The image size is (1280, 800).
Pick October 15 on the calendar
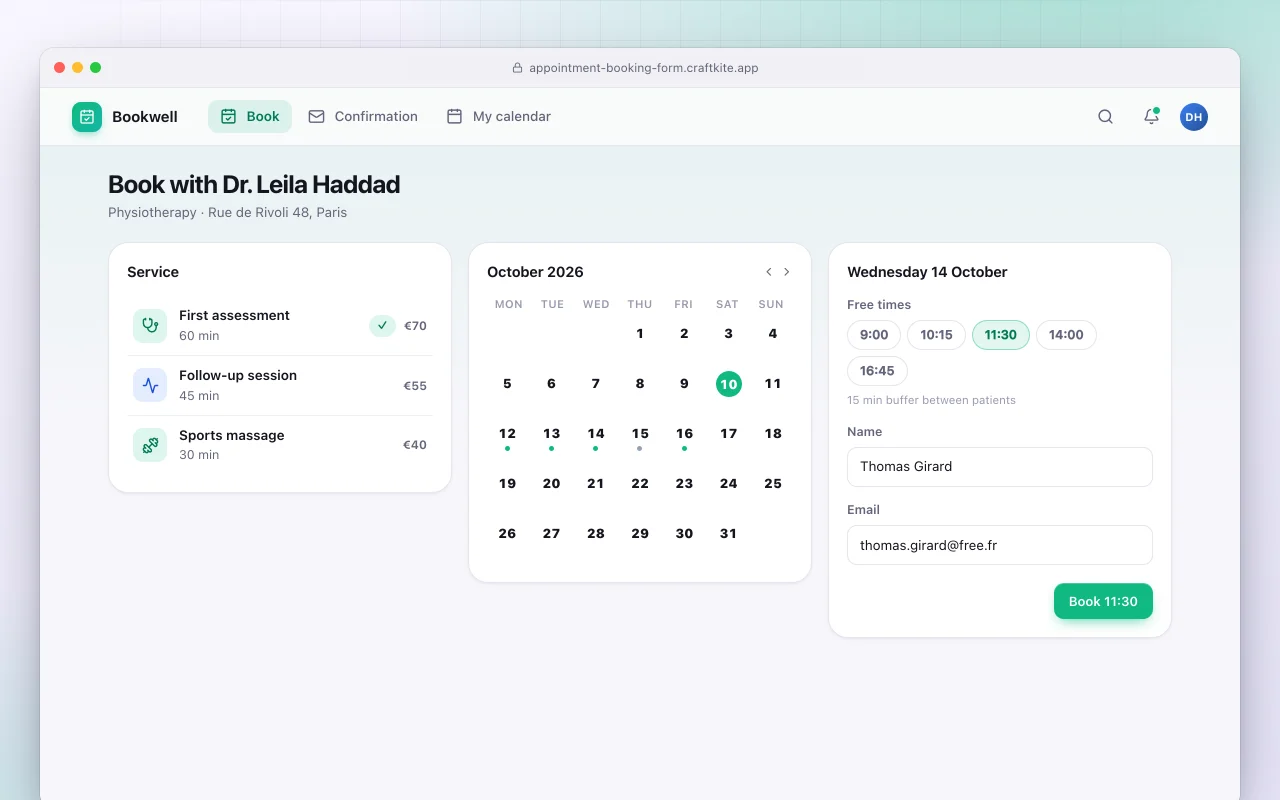pos(640,434)
